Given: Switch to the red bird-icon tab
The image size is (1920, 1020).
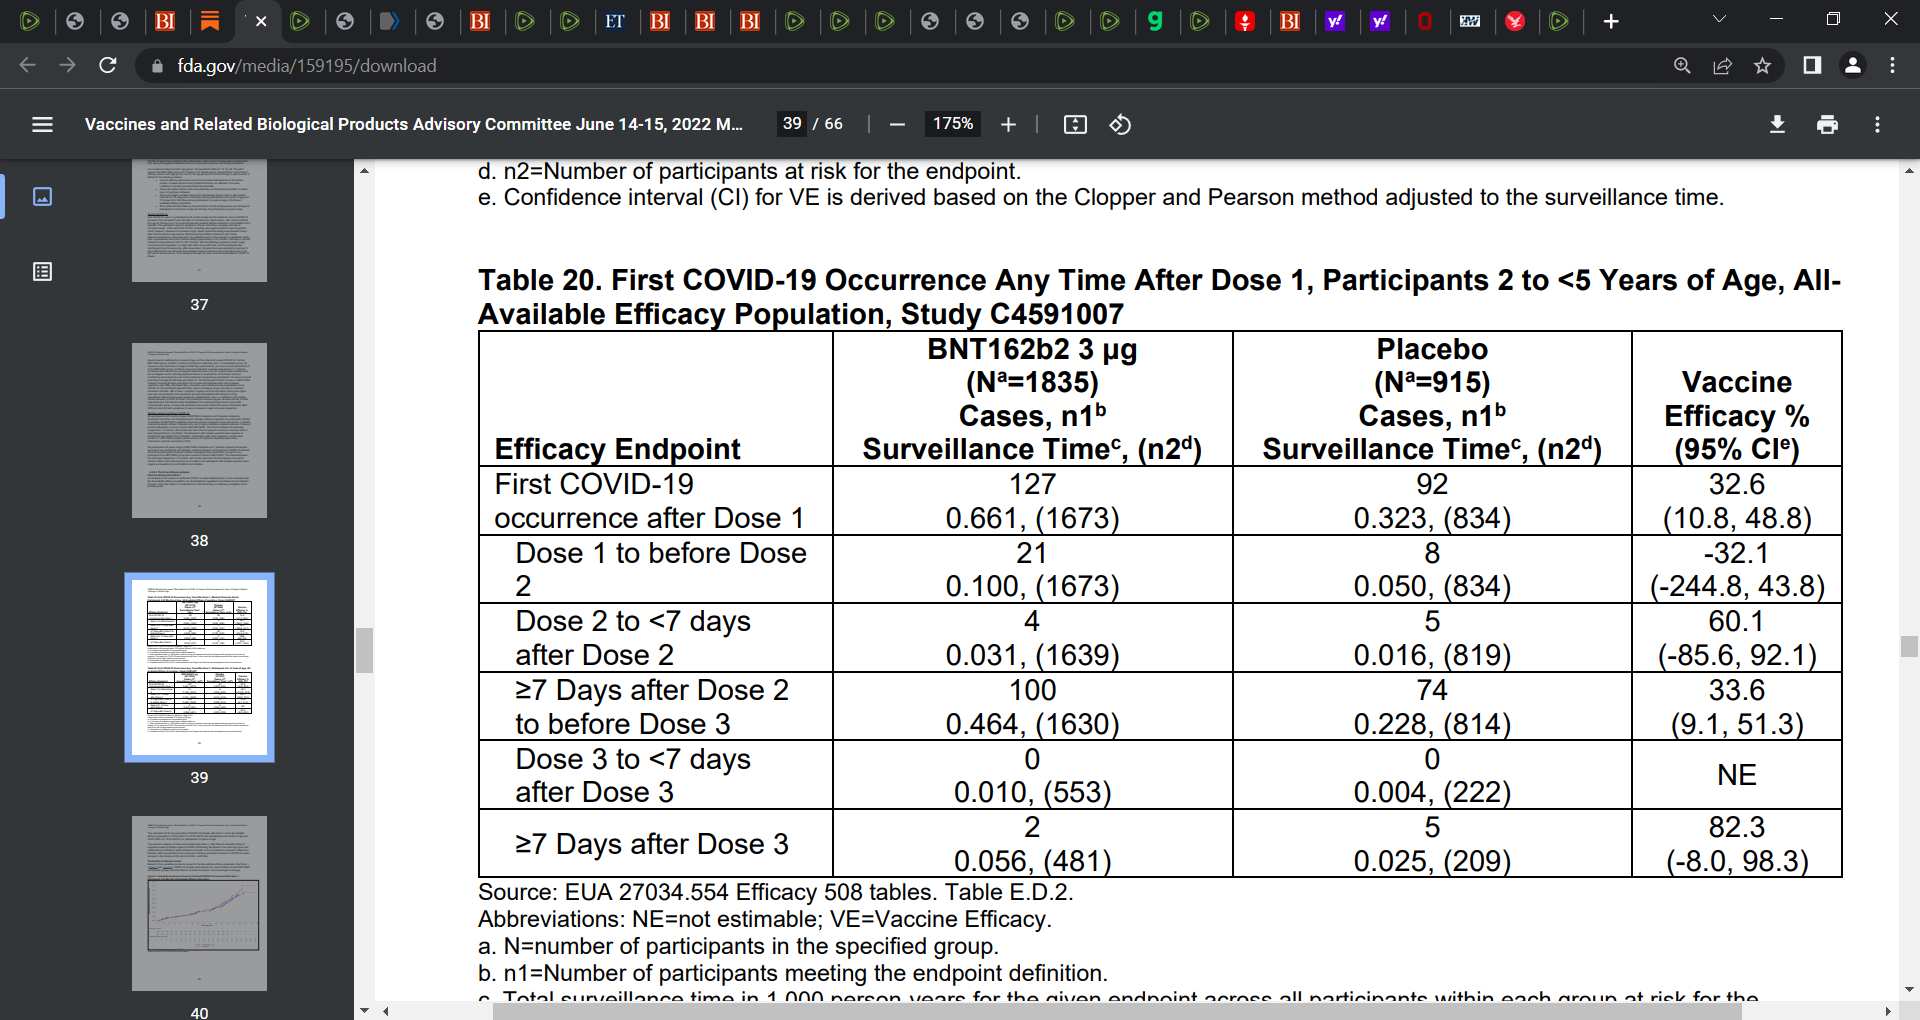Looking at the screenshot, I should (1515, 21).
